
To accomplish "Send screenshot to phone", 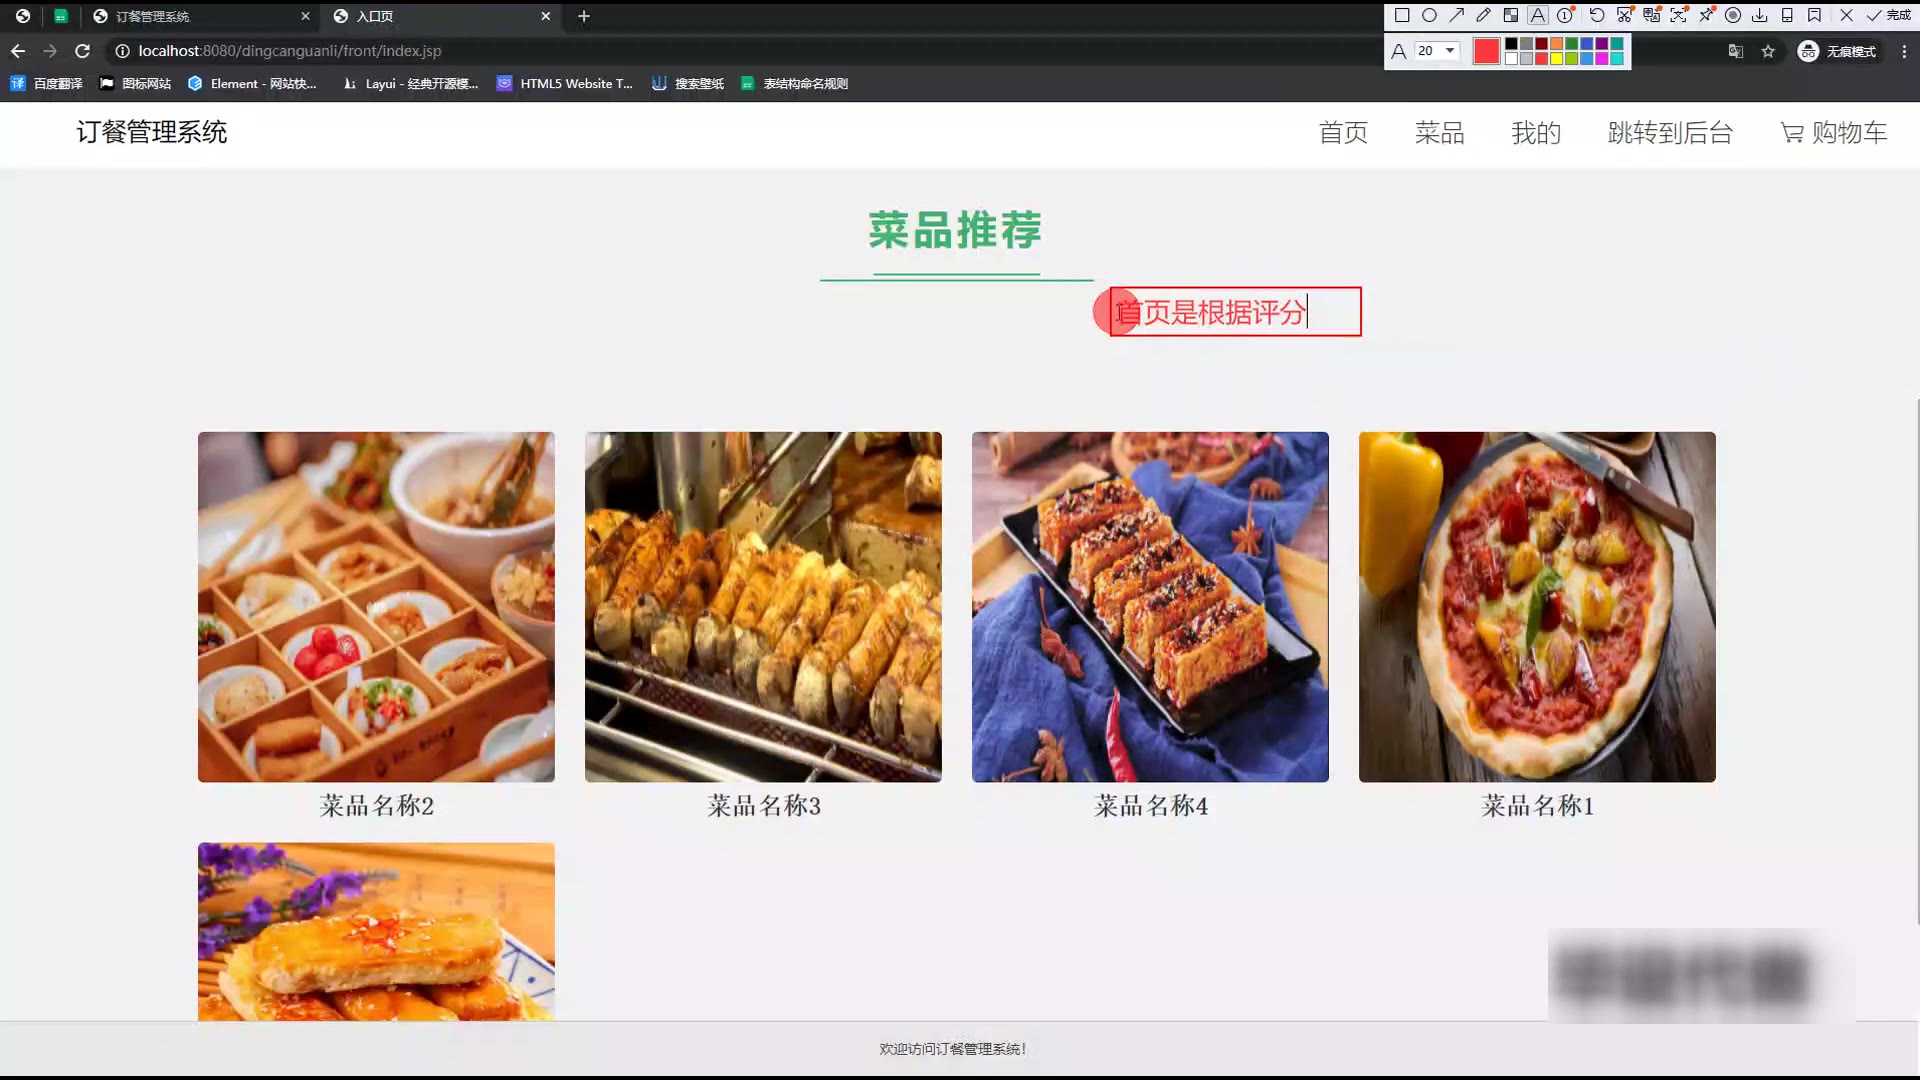I will (x=1787, y=15).
